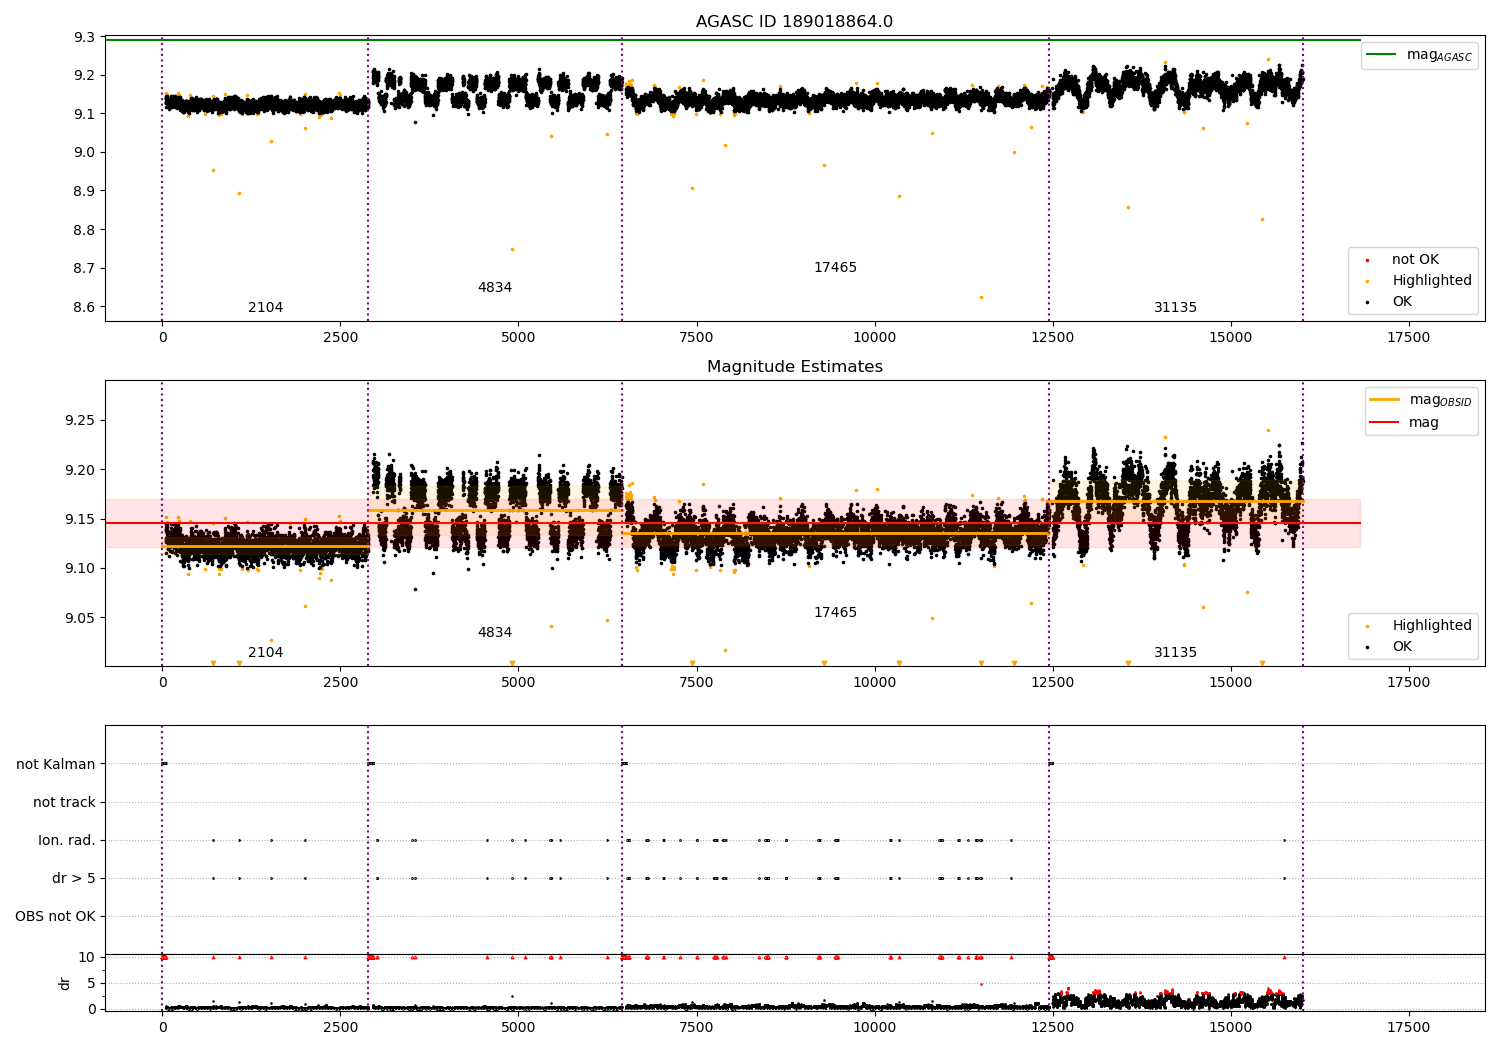This screenshot has width=1500, height=1050.
Task: Click the 9.3 y-axis tick label
Action: tap(84, 37)
